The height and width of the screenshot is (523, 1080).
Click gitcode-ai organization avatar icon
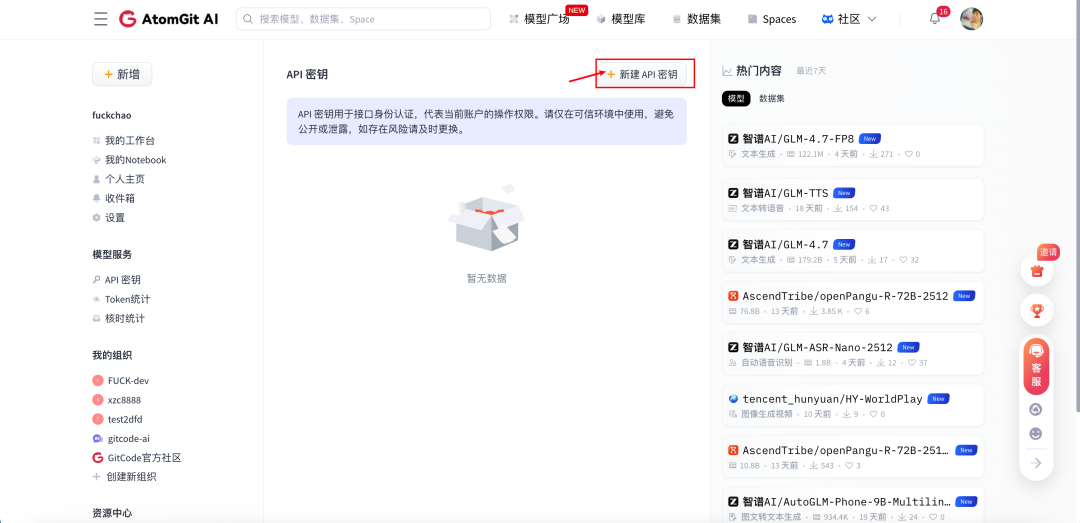click(97, 438)
